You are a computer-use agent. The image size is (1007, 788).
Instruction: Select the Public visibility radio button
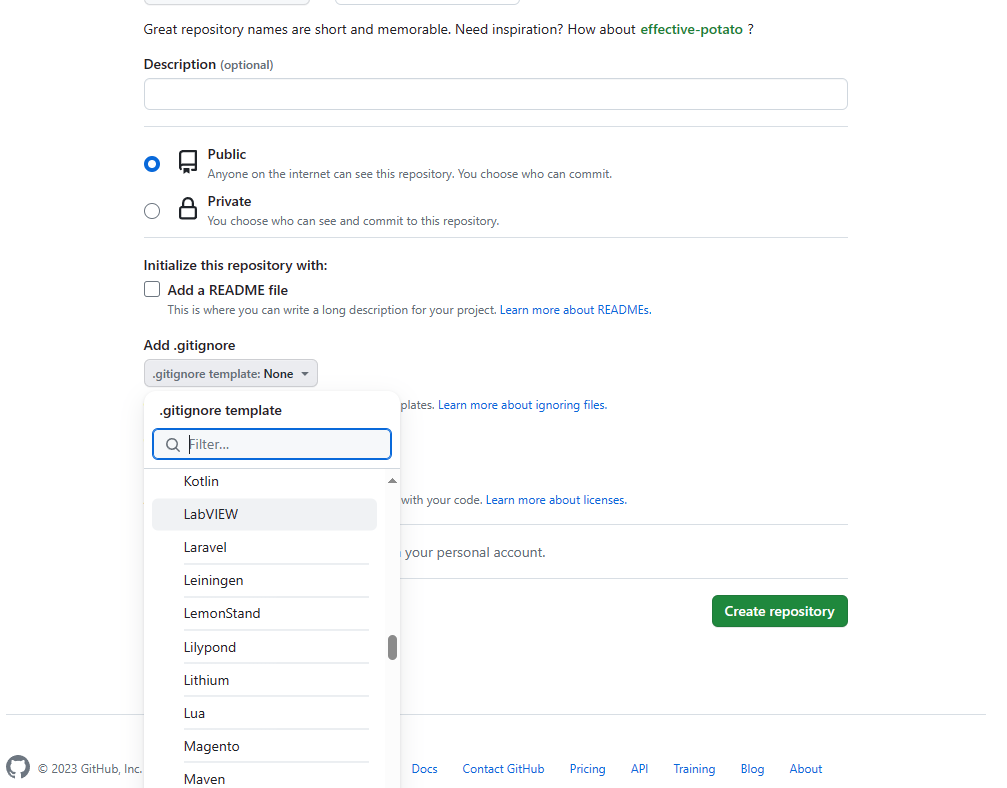point(152,164)
